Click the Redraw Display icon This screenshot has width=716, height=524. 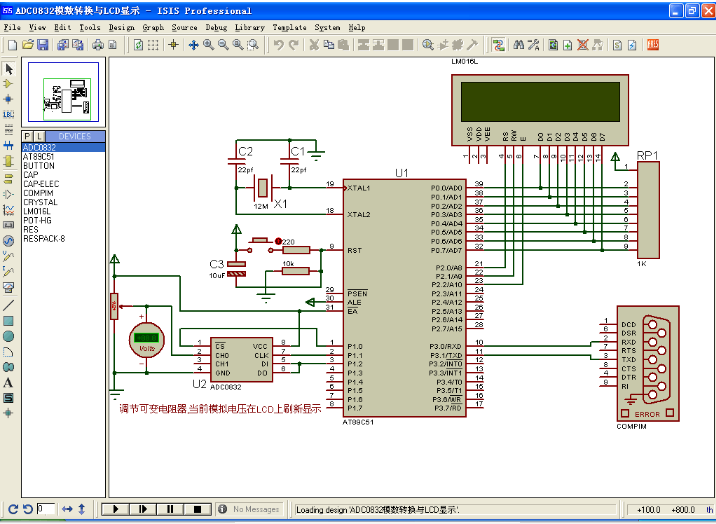click(138, 45)
